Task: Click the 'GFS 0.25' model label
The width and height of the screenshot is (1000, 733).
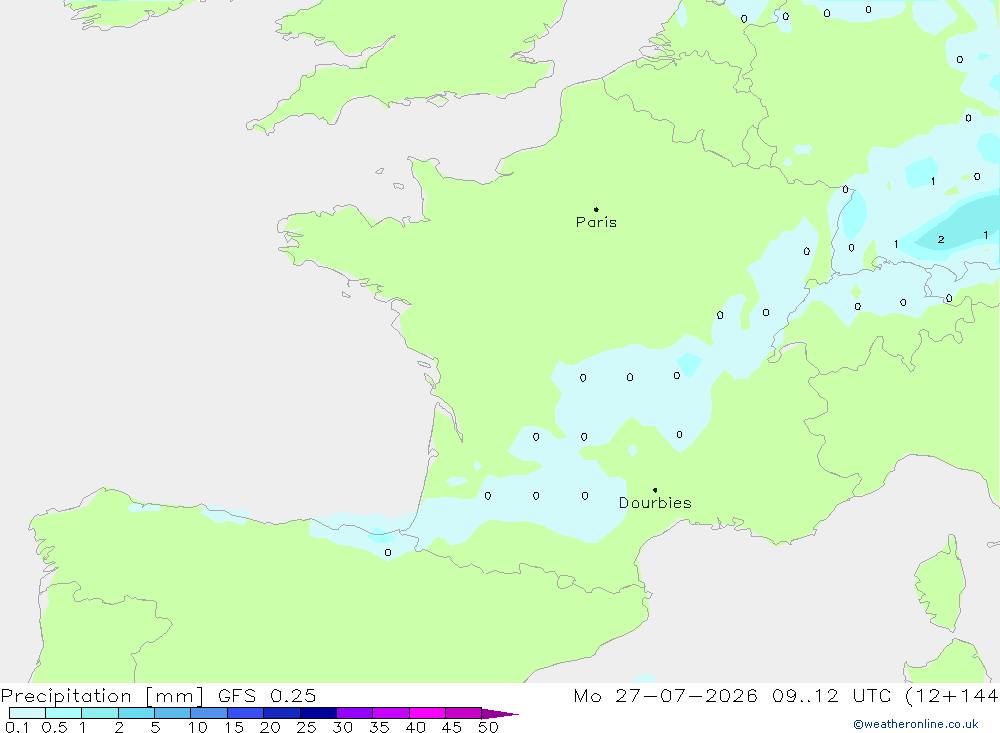Action: [267, 696]
